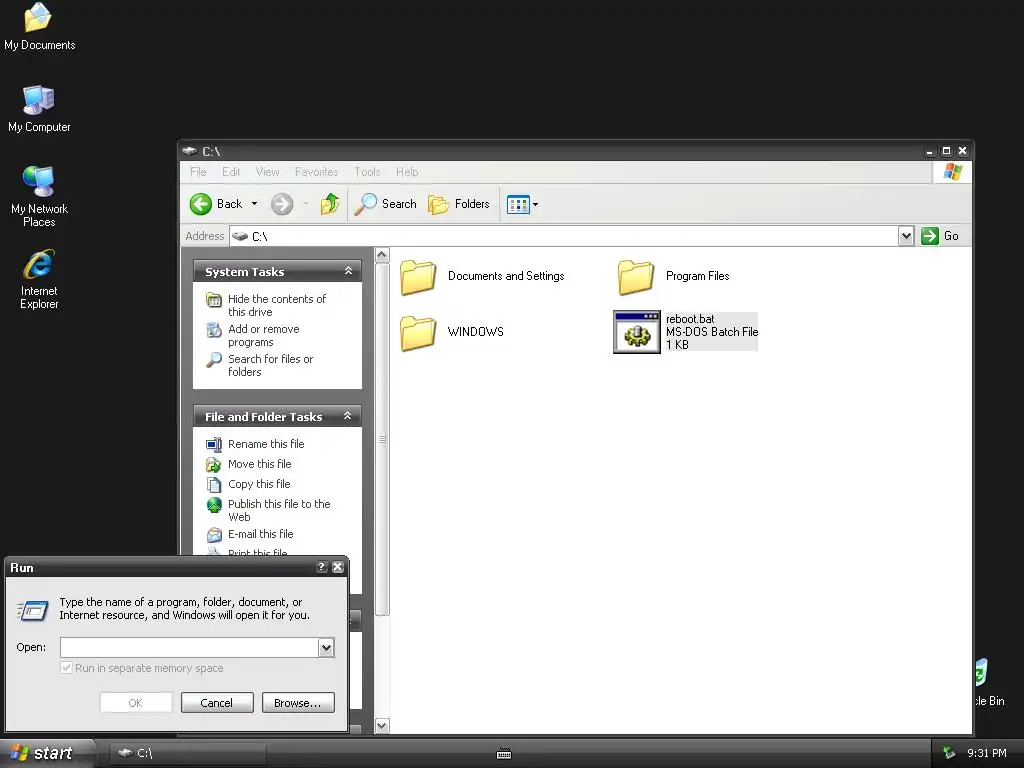Image resolution: width=1024 pixels, height=768 pixels.
Task: Select the reboot.bat batch file icon
Action: (637, 332)
